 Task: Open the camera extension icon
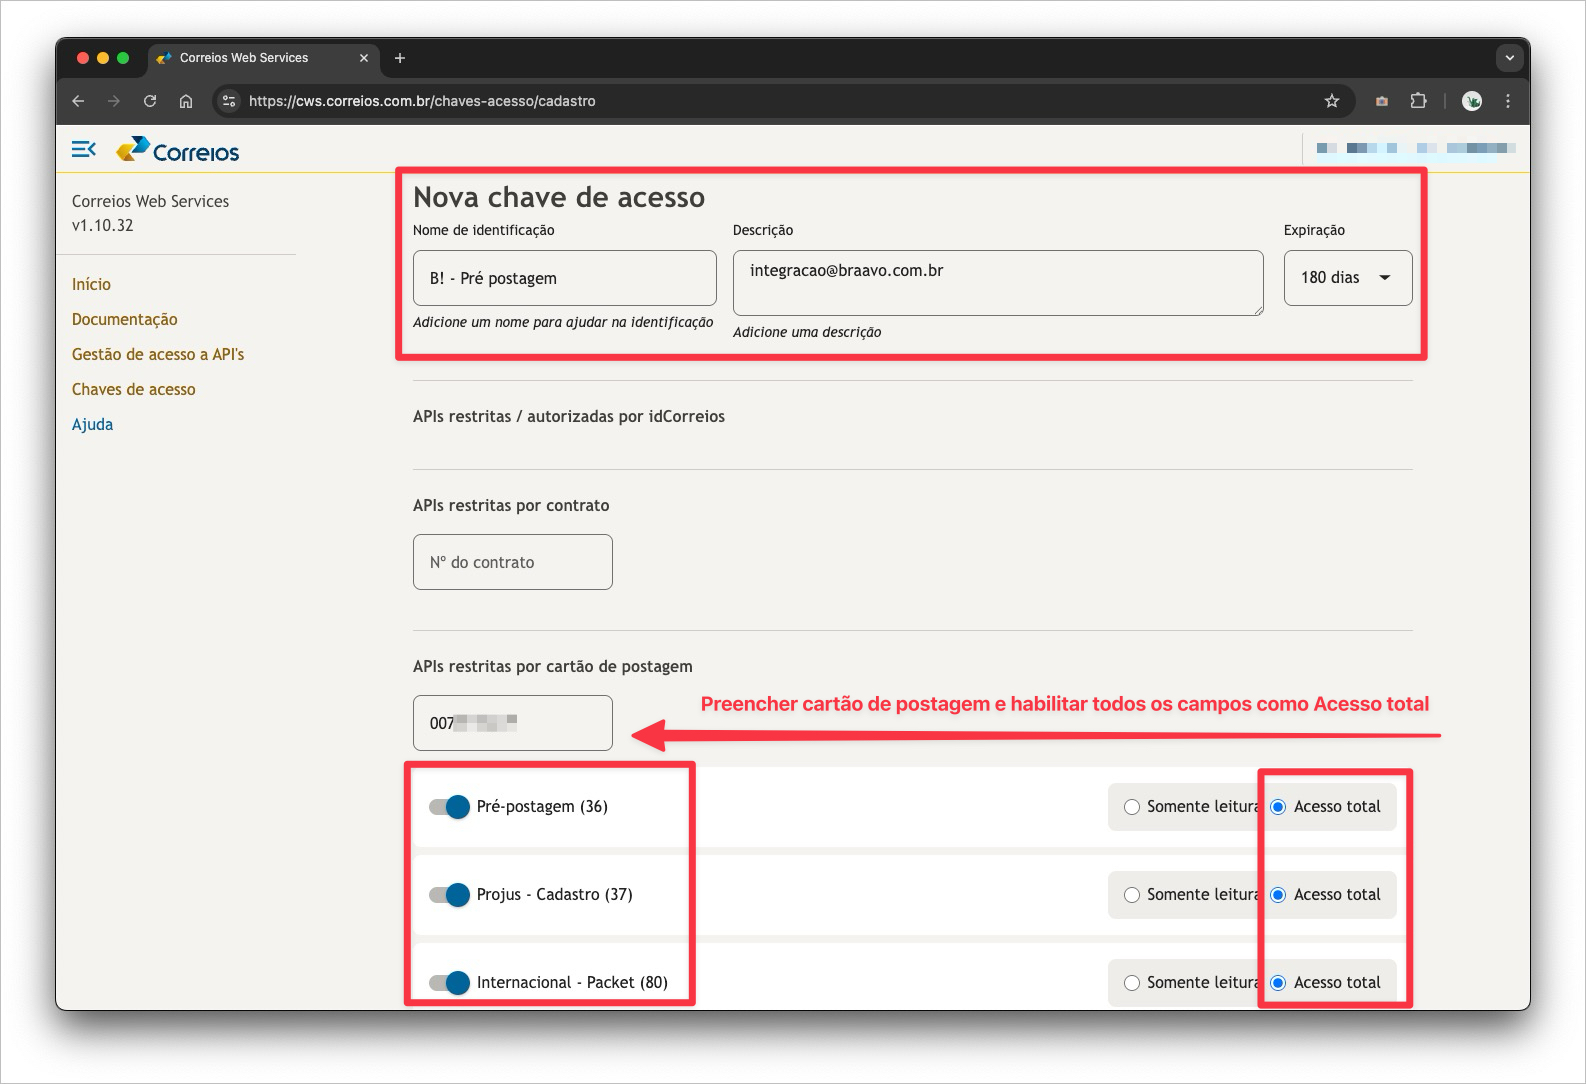pyautogui.click(x=1382, y=101)
